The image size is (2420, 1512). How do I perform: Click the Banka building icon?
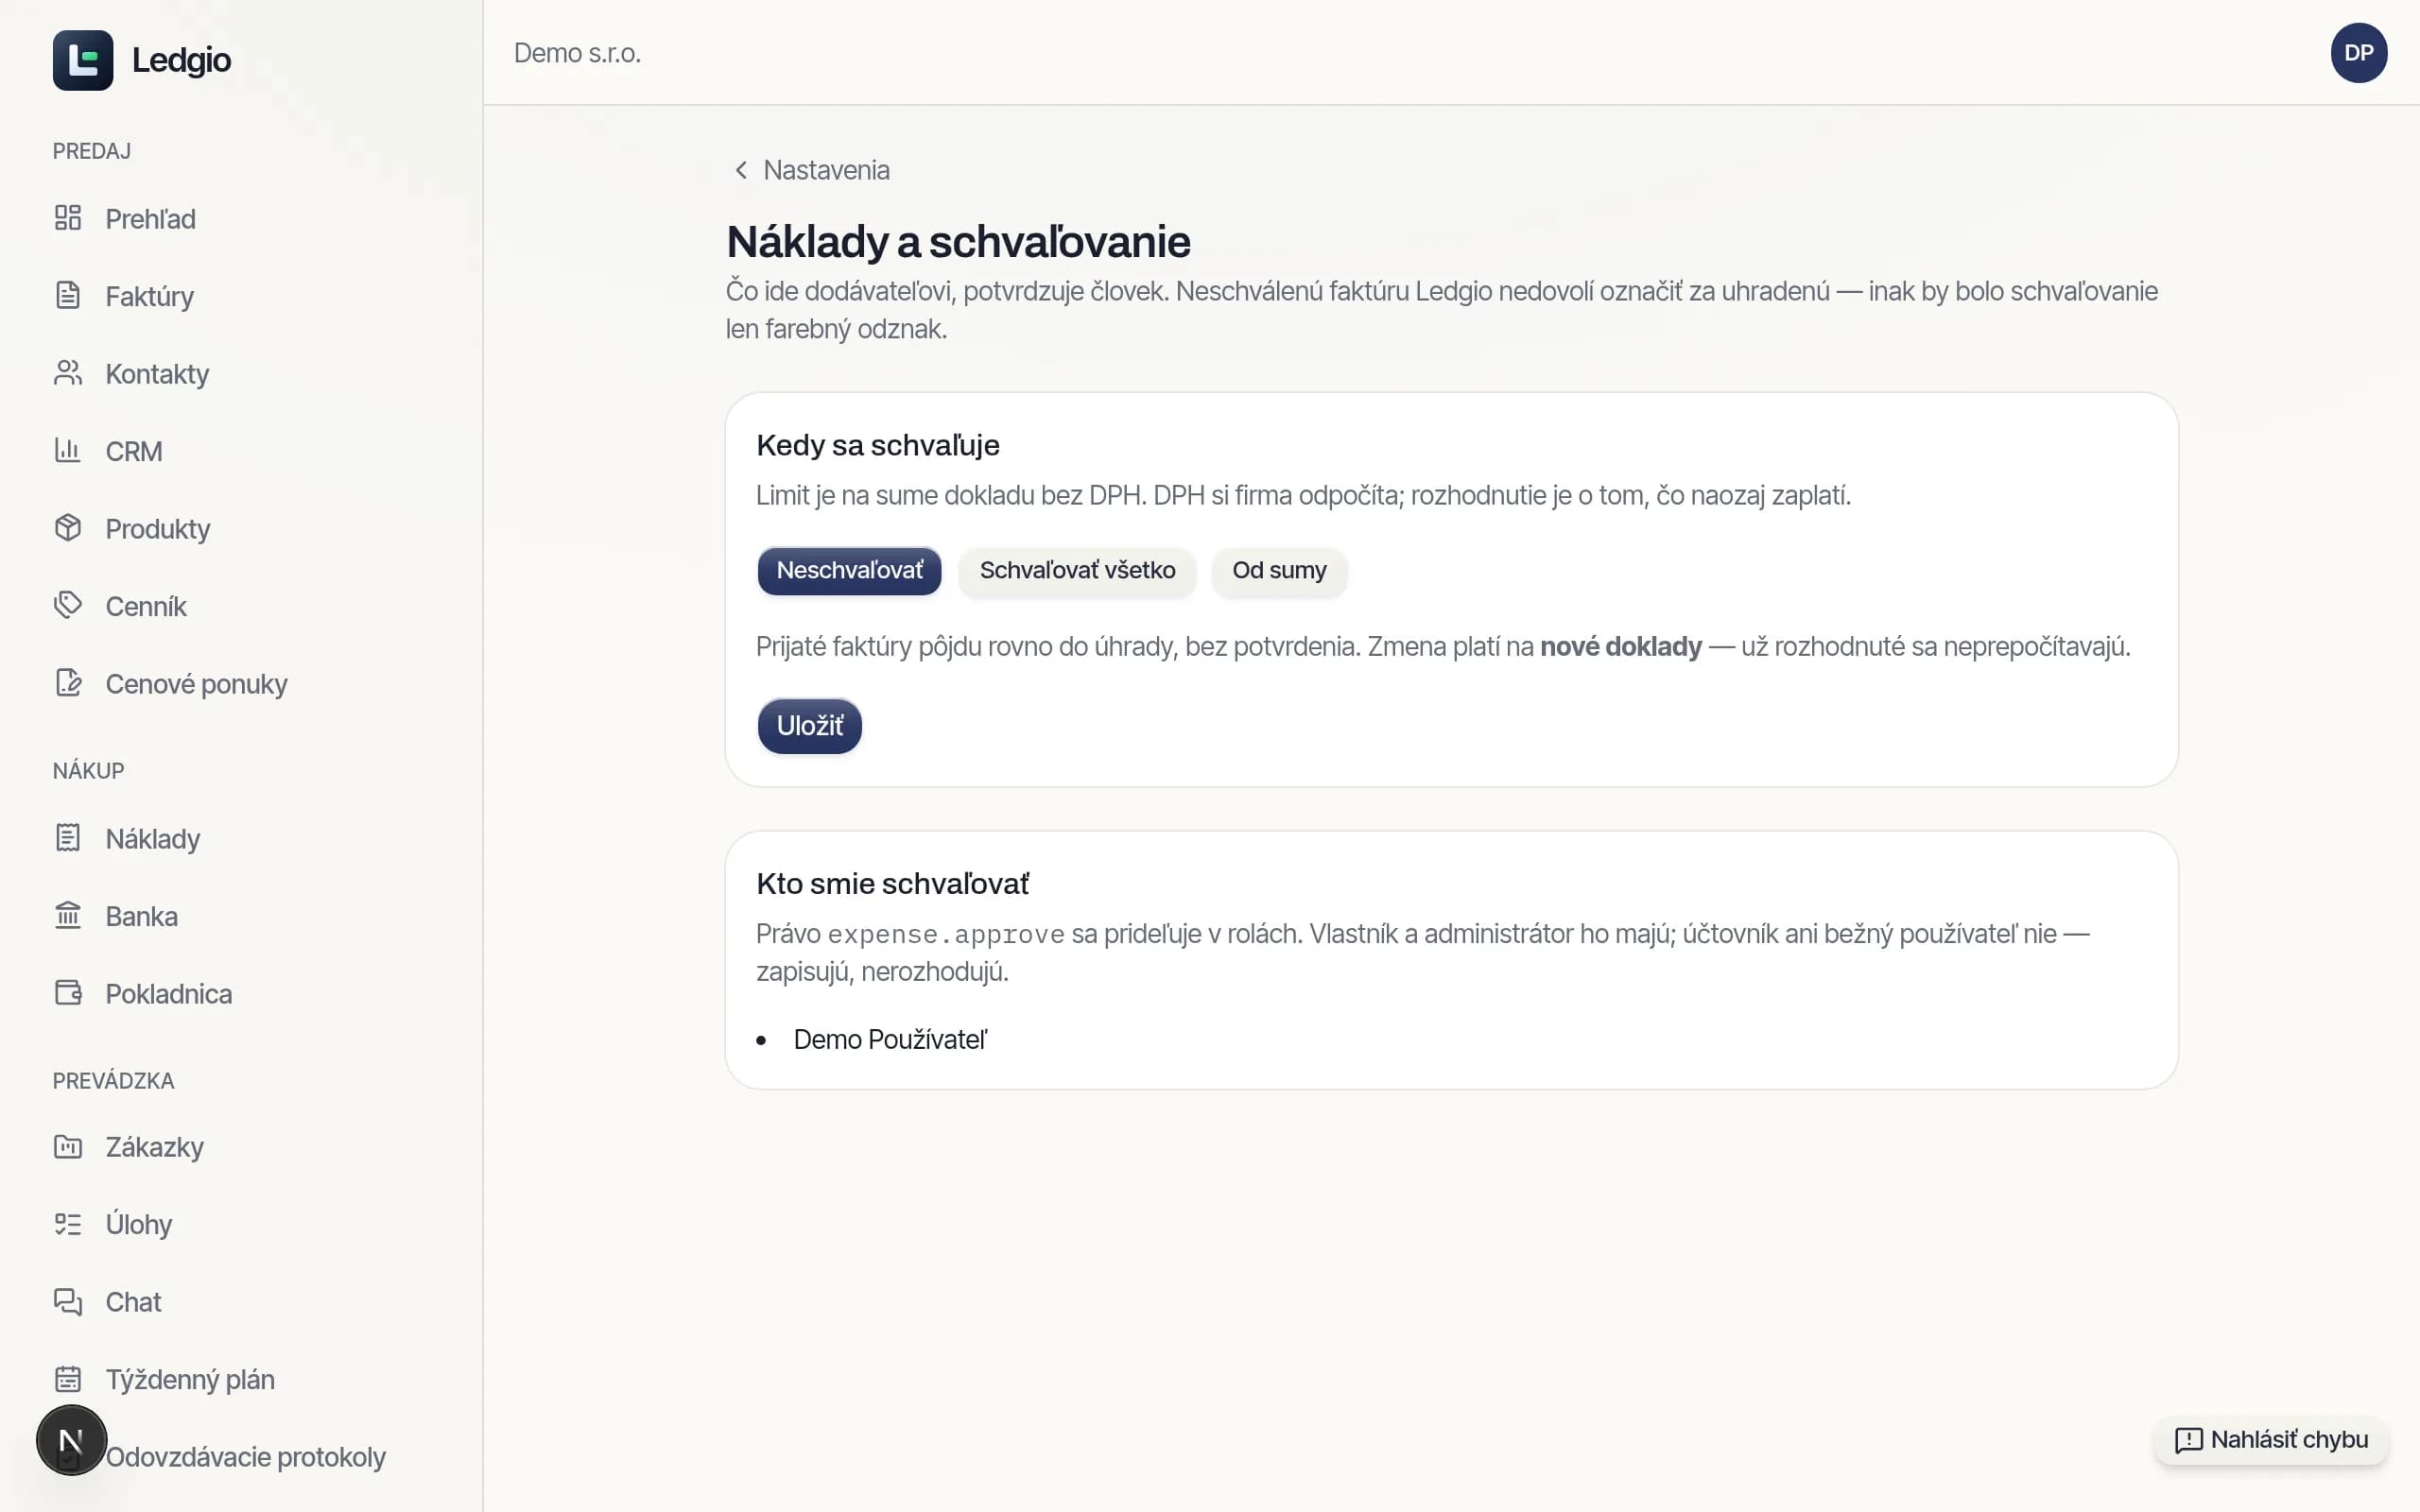coord(68,916)
